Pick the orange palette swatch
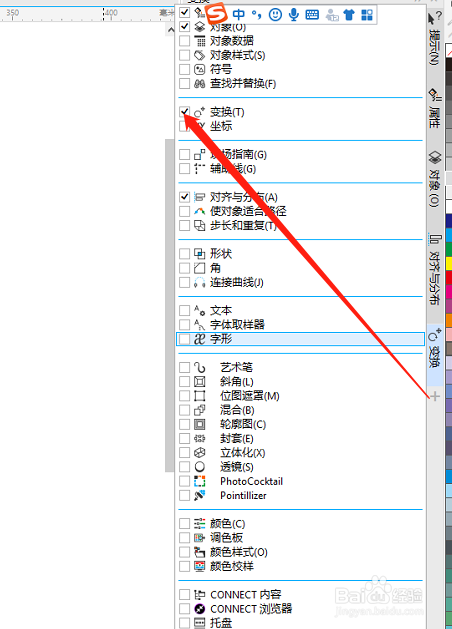The image size is (452, 629). pos(449,320)
